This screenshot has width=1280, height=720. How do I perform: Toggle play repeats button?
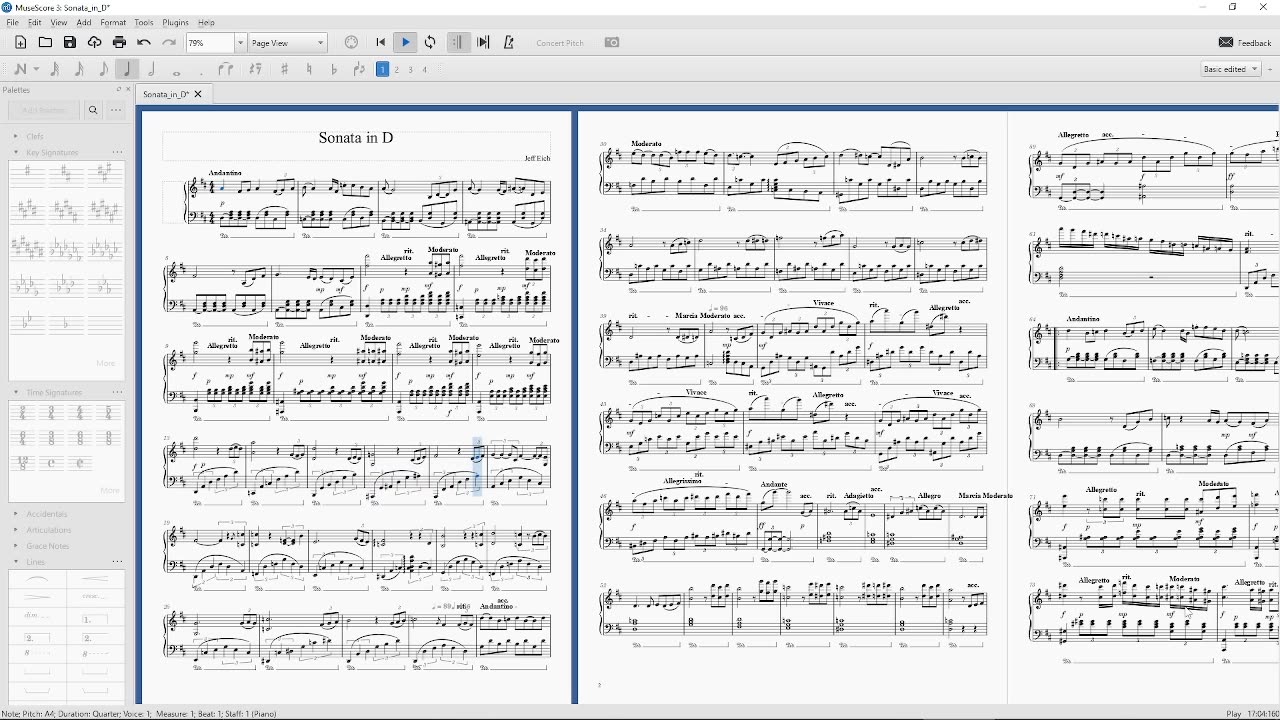458,43
